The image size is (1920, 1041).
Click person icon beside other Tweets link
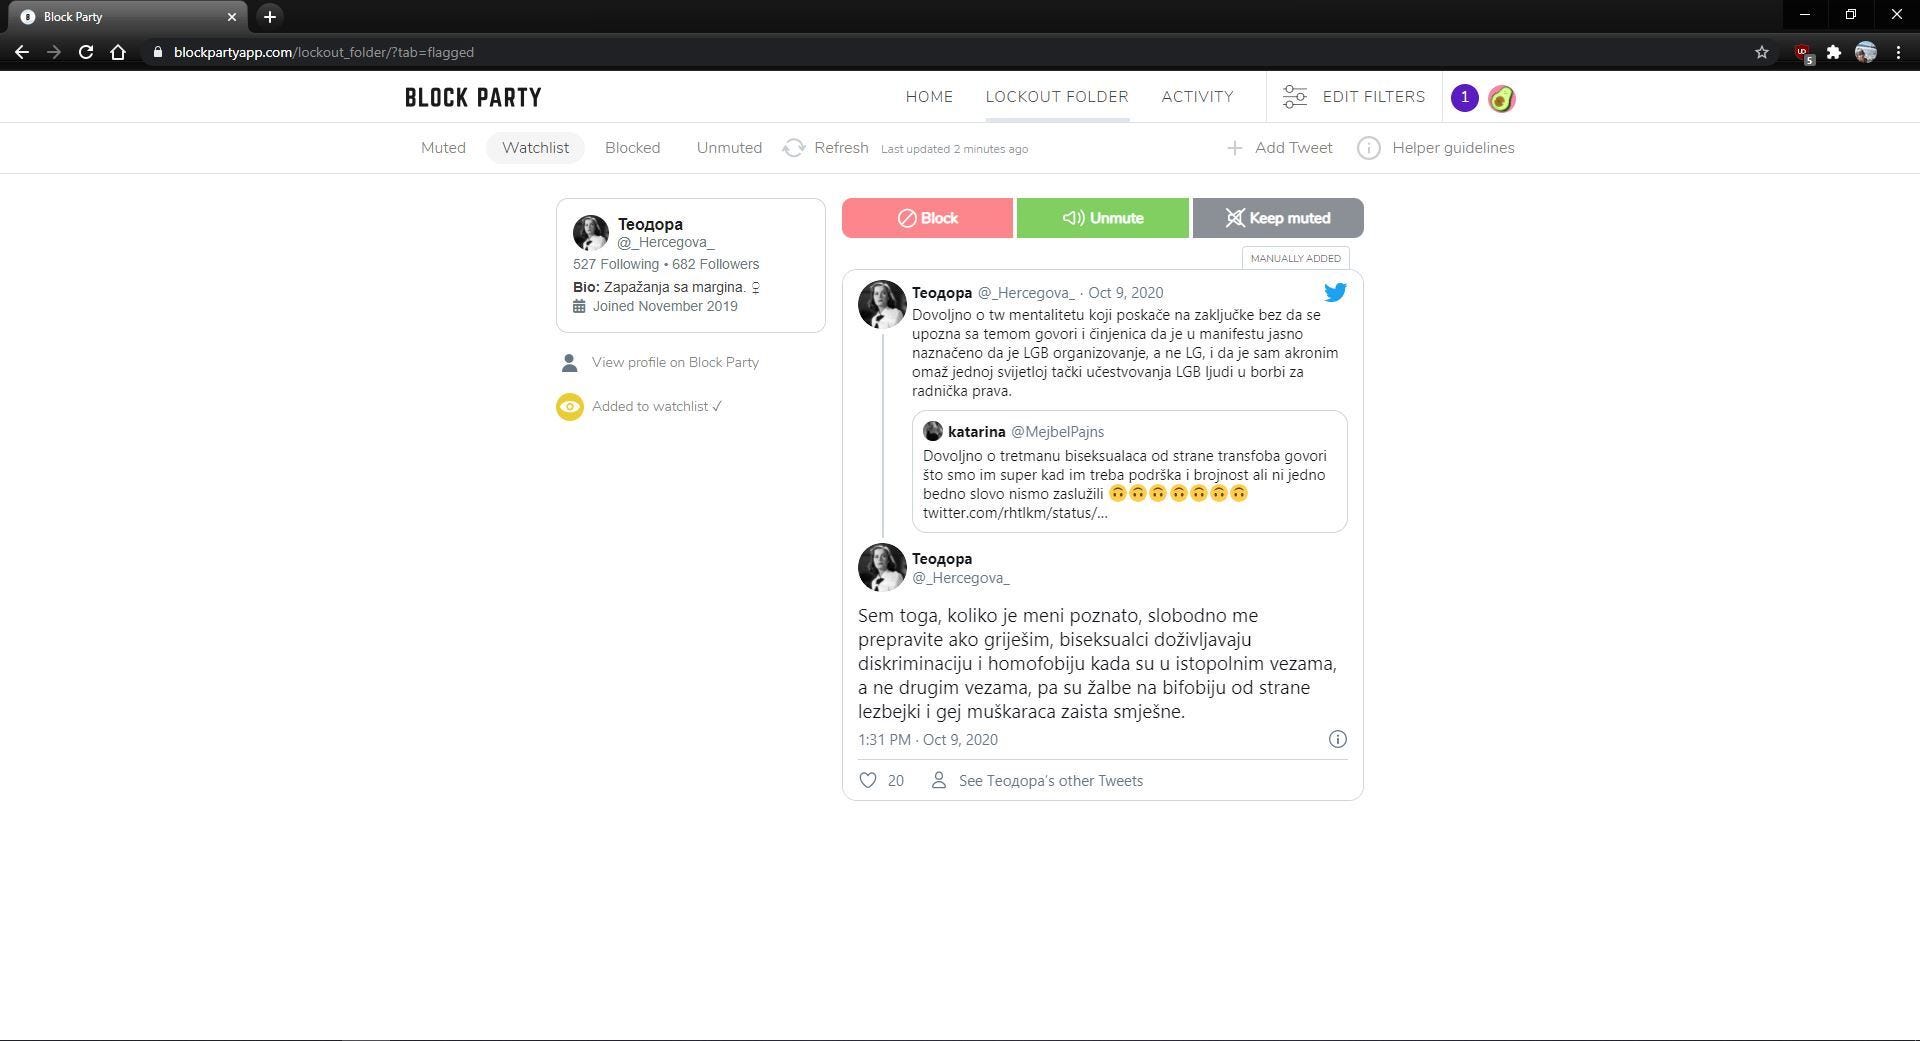(x=939, y=780)
